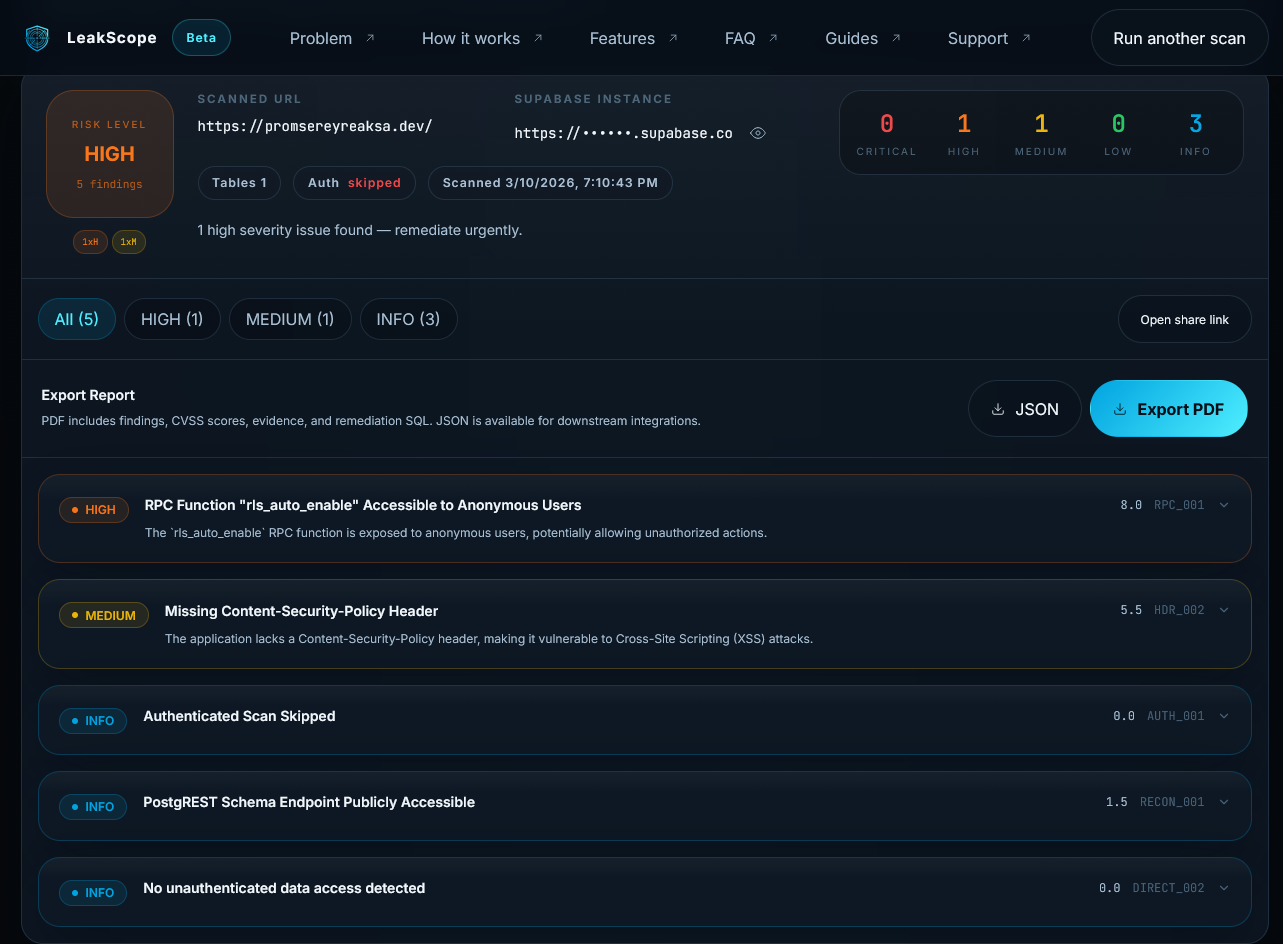Click INFO badge on PostgREST Schema finding

(93, 806)
